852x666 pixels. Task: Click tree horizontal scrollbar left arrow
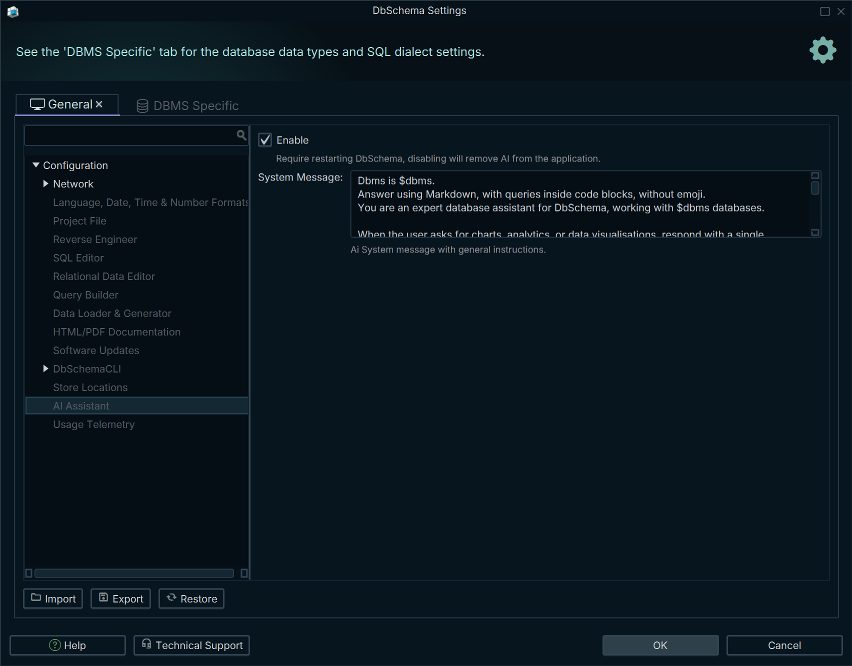(29, 573)
